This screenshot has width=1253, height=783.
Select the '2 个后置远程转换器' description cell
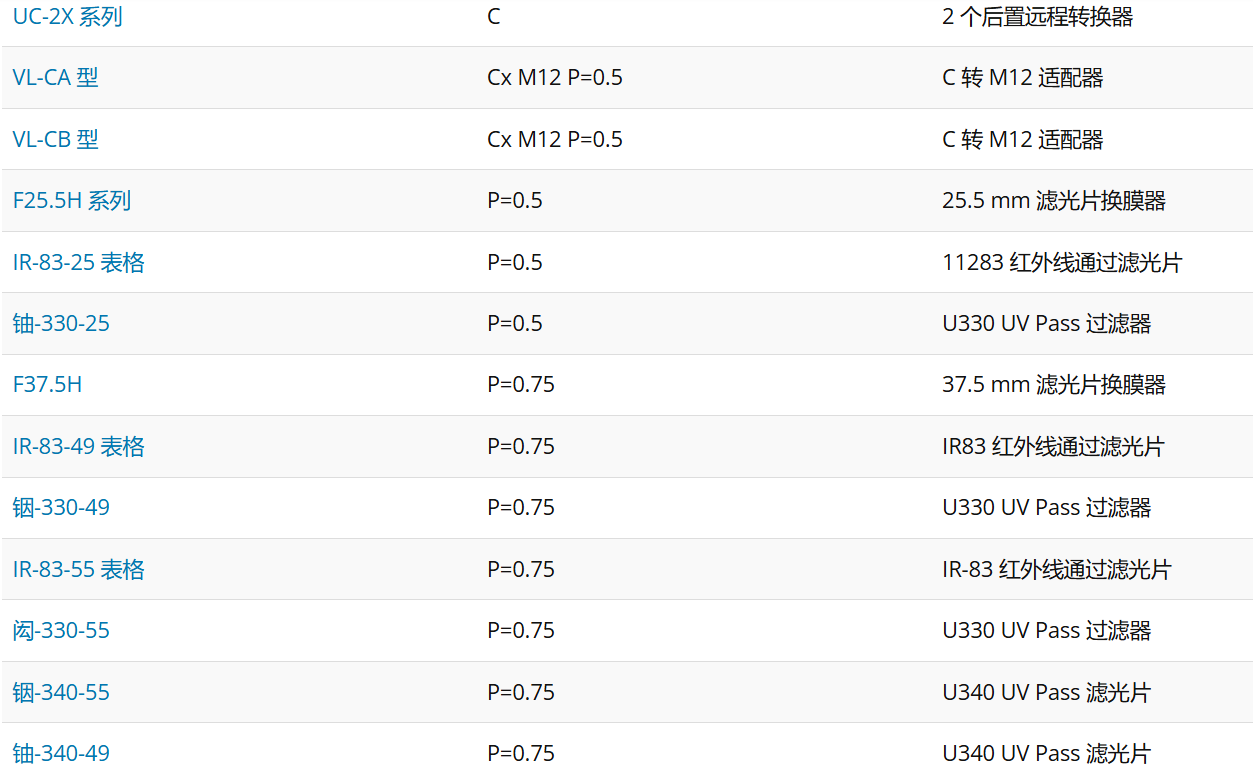pos(1037,16)
